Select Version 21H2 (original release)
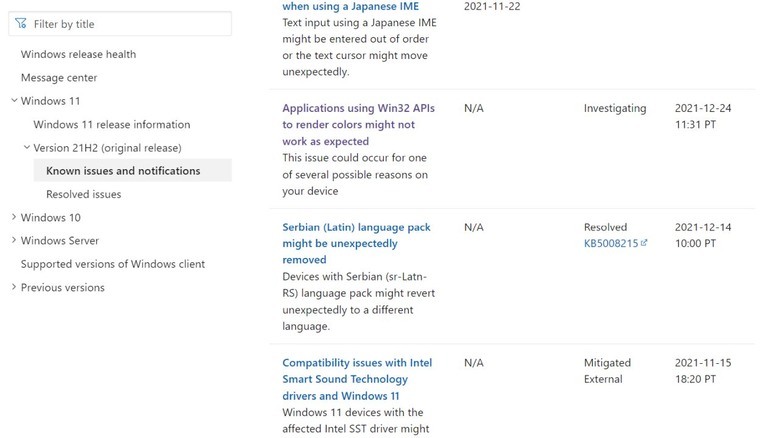The width and height of the screenshot is (780, 438). (x=107, y=148)
